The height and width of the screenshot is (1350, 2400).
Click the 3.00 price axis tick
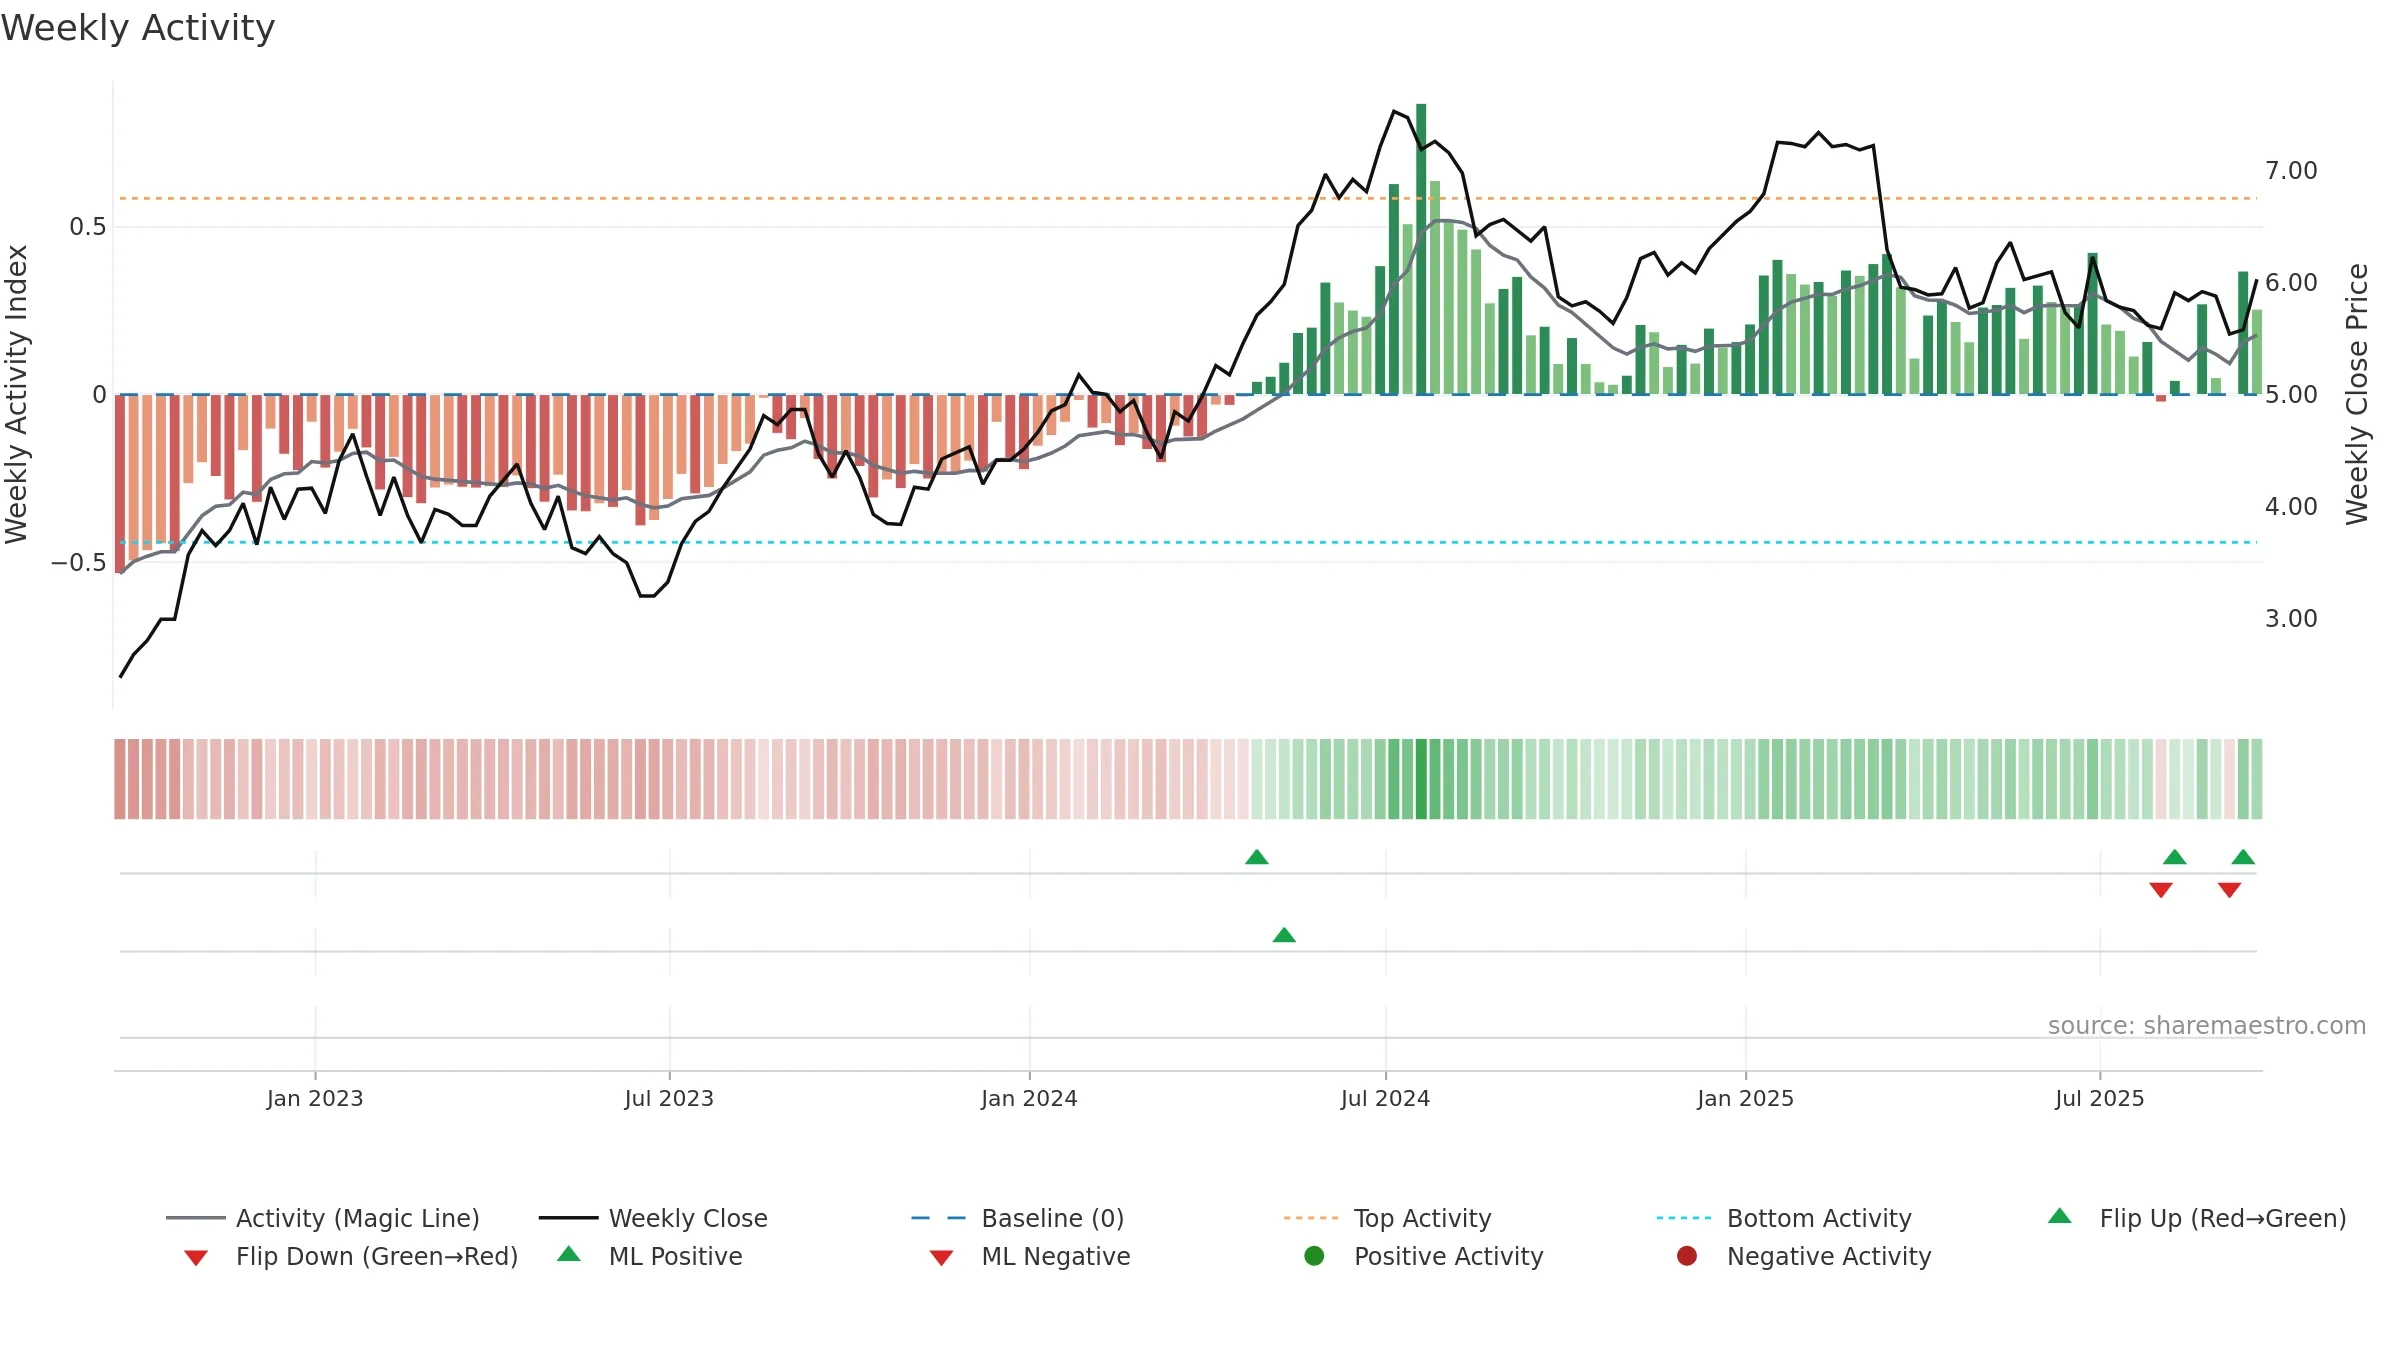(2291, 619)
